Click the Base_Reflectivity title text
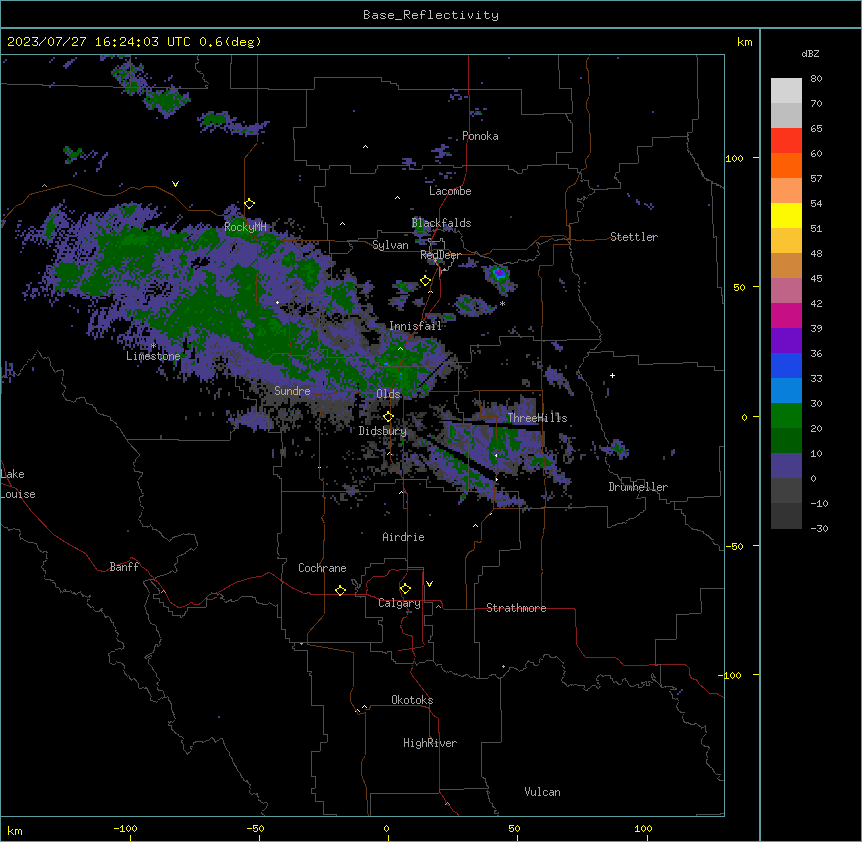Viewport: 862px width, 842px height. coord(431,15)
